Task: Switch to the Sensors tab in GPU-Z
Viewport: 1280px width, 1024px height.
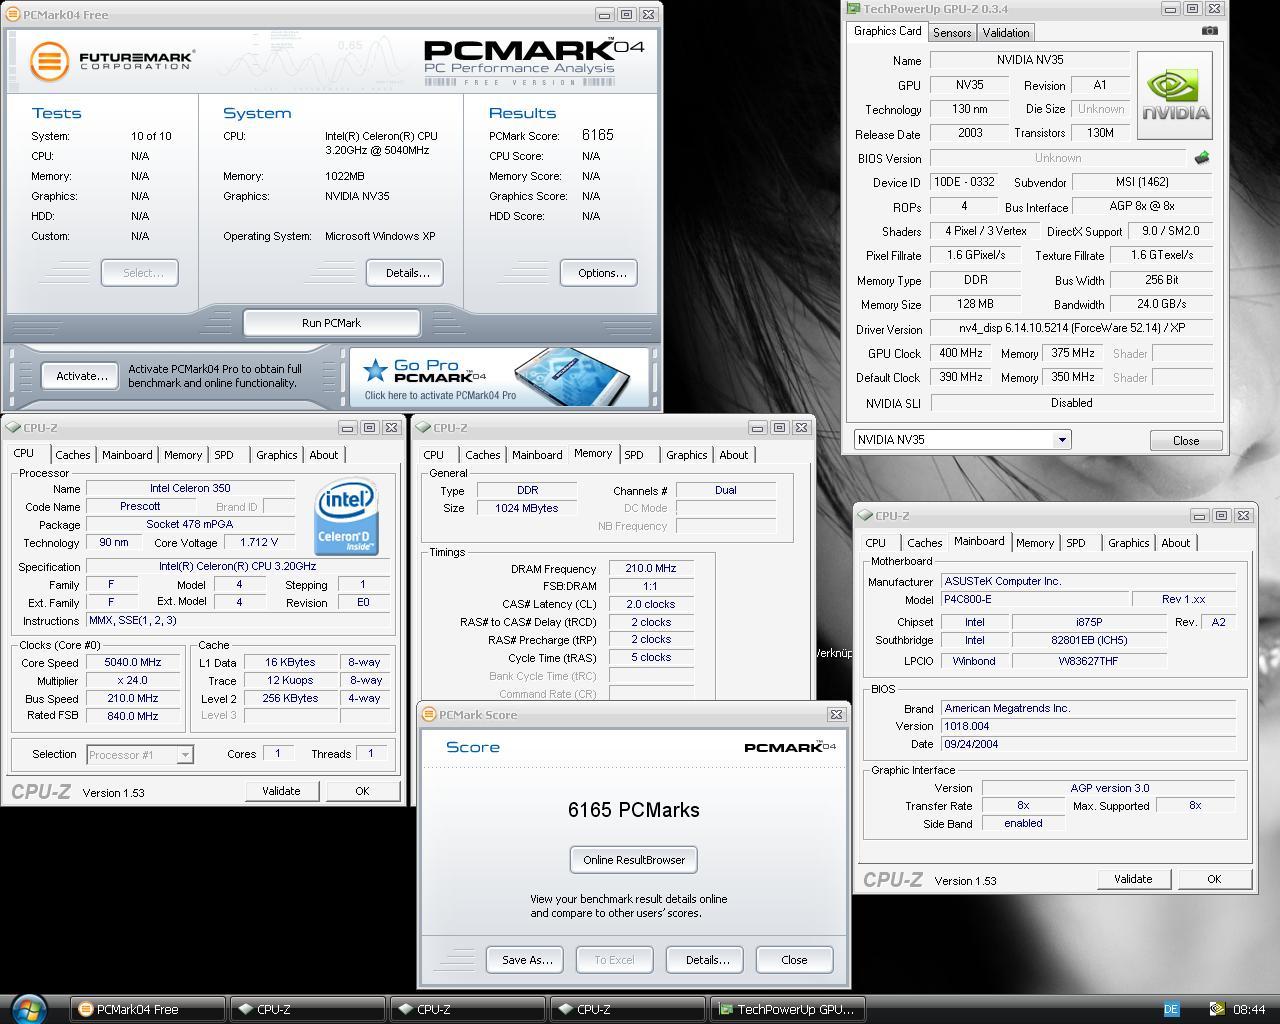Action: click(x=952, y=33)
